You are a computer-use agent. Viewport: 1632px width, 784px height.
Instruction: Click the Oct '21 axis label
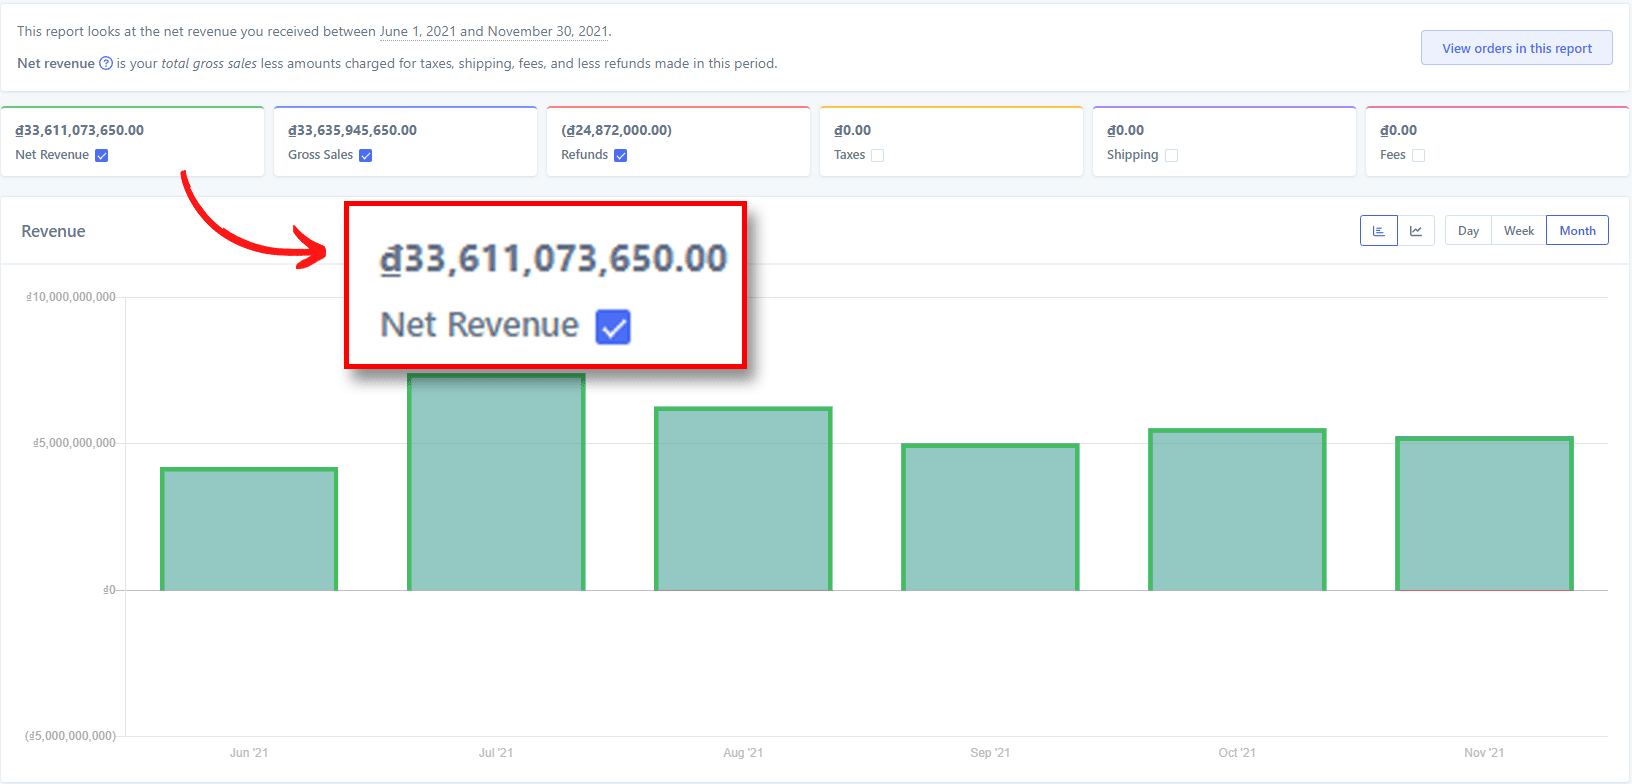[x=1237, y=753]
